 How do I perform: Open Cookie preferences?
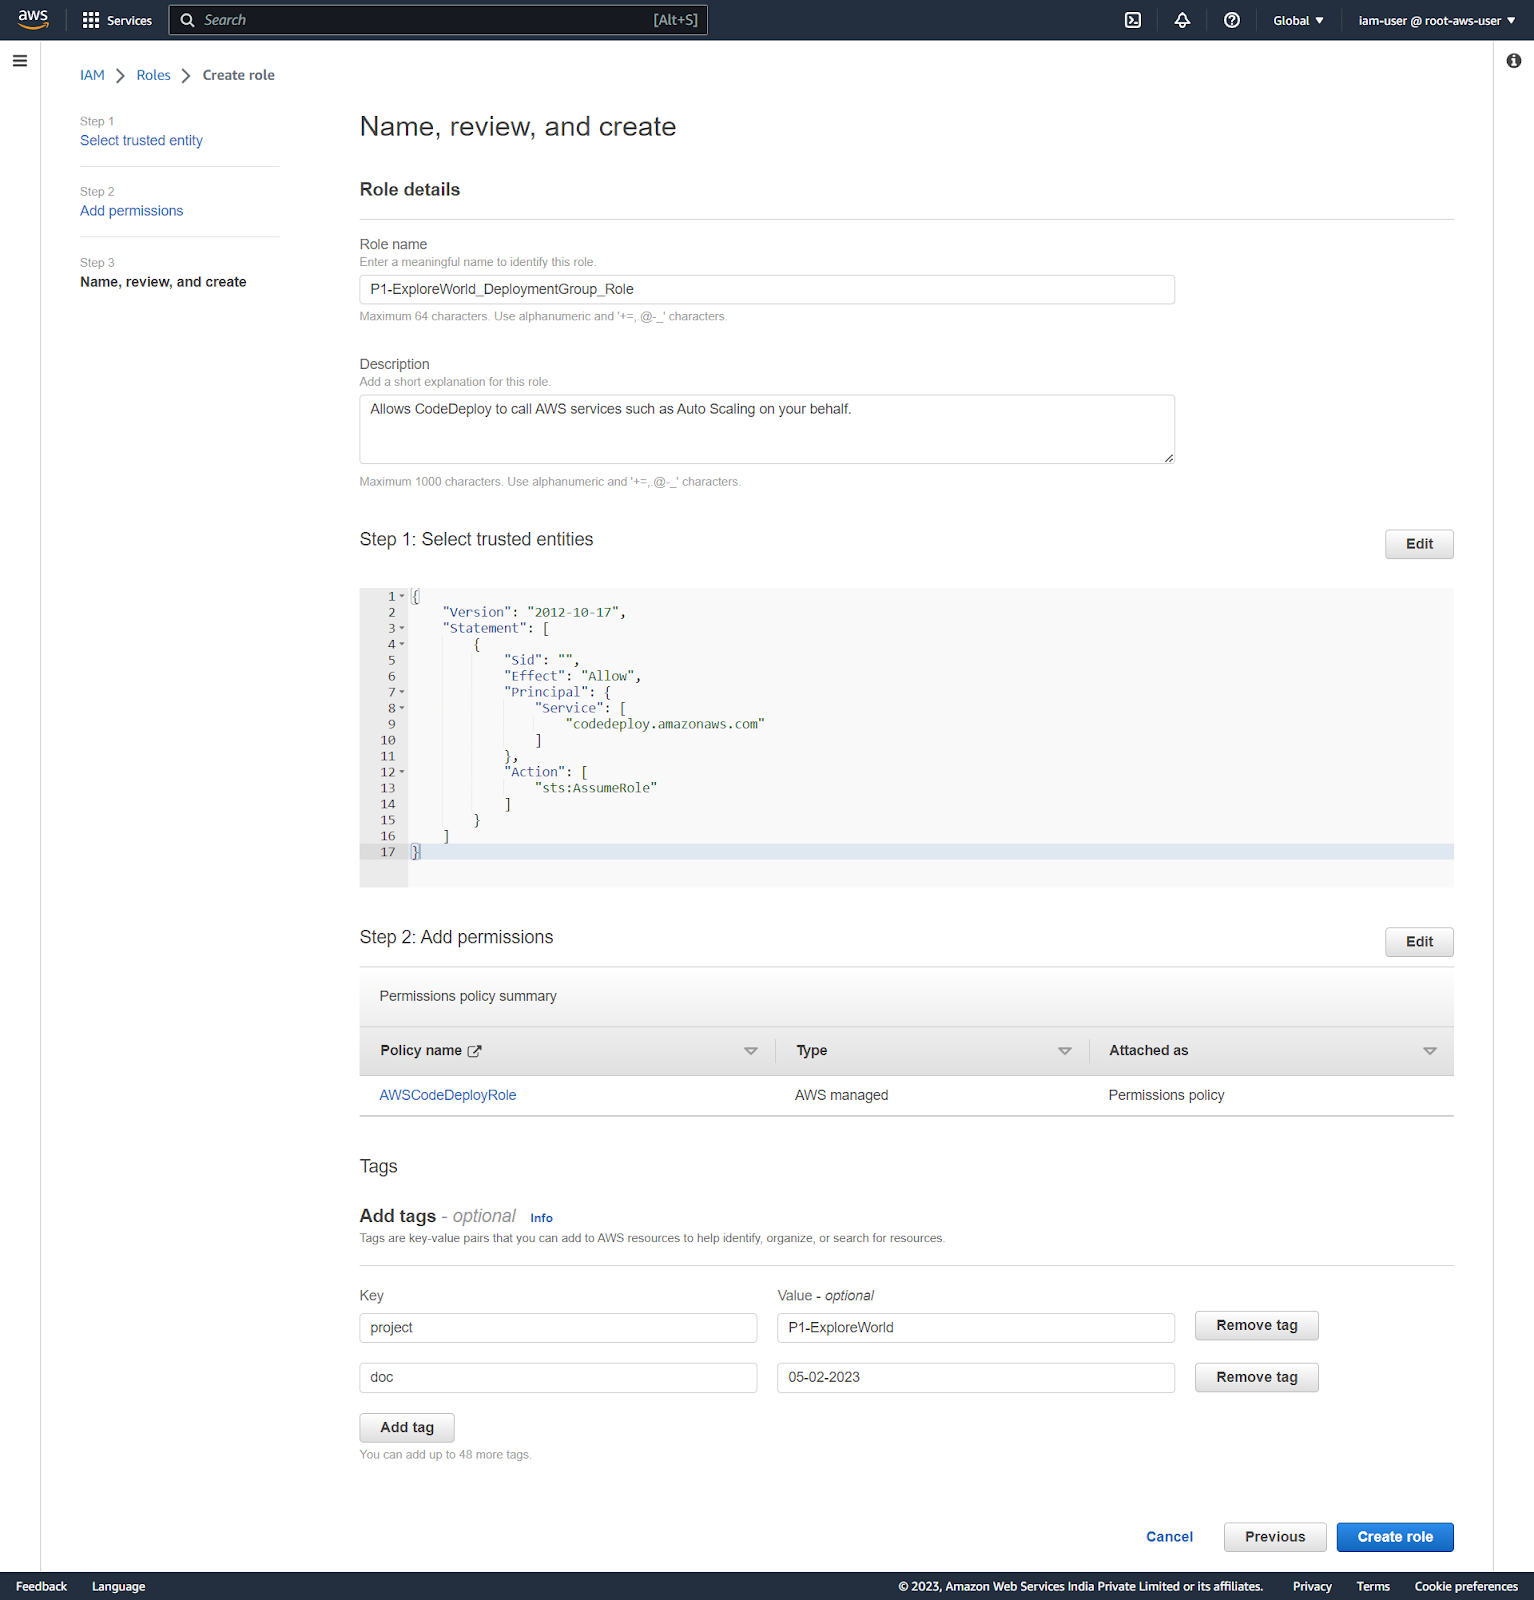pyautogui.click(x=1466, y=1587)
